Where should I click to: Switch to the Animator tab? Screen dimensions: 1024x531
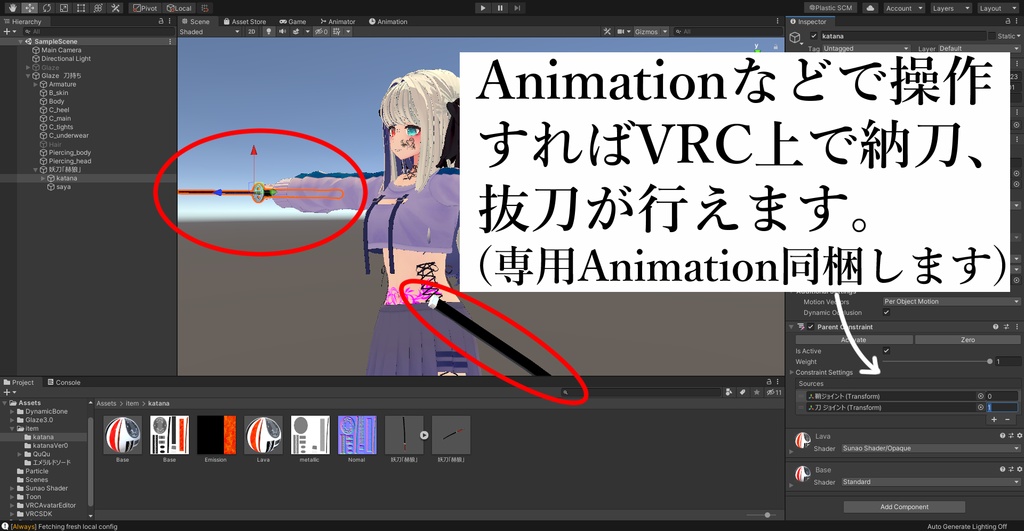pos(338,22)
